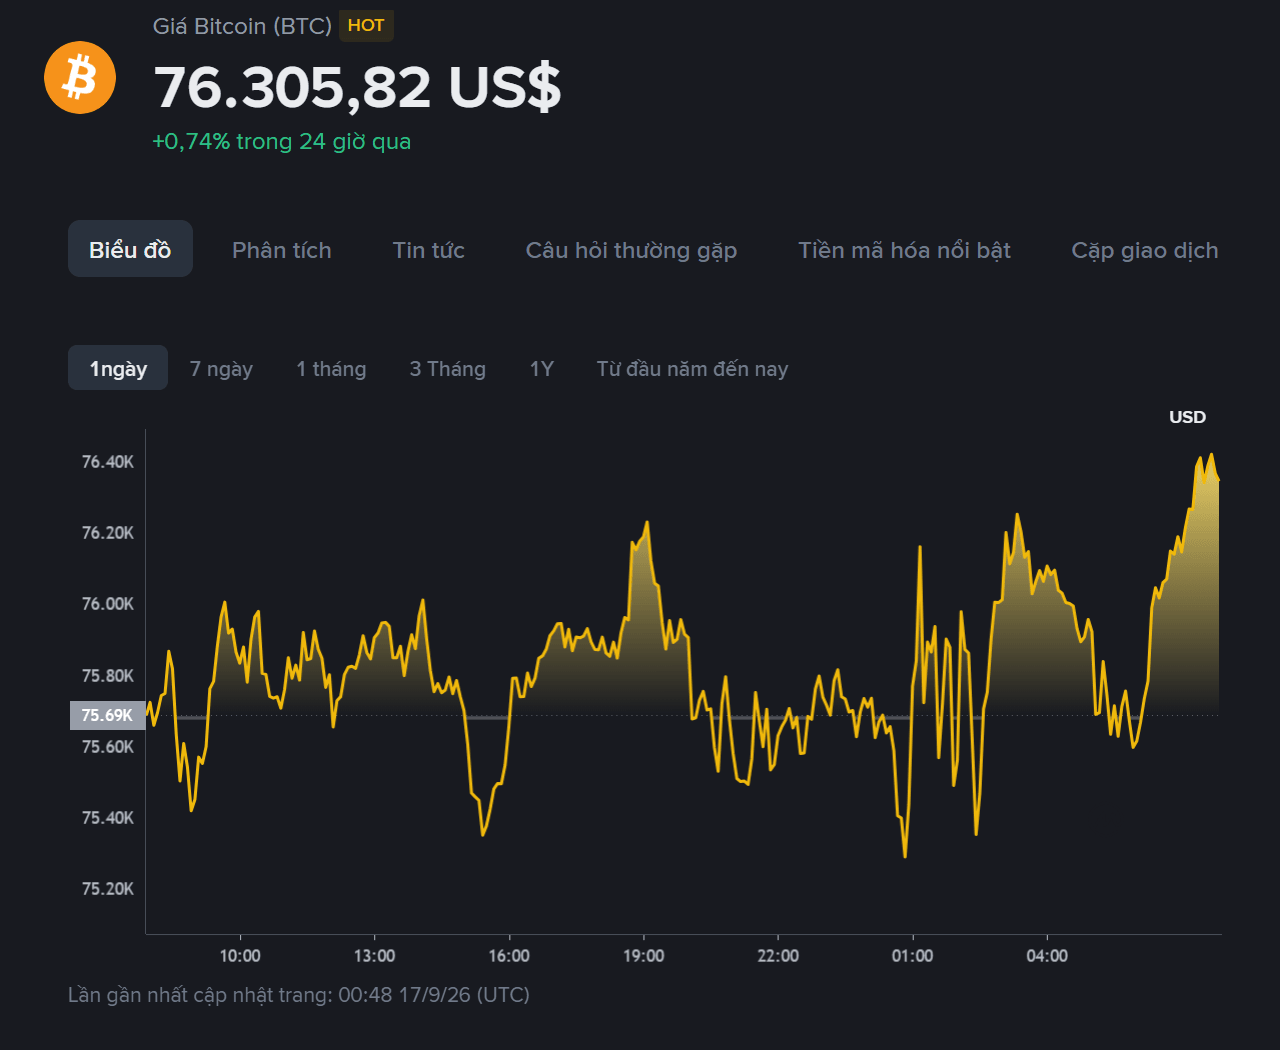Image resolution: width=1280 pixels, height=1050 pixels.
Task: Click the 13:00 time axis label
Action: (x=374, y=955)
